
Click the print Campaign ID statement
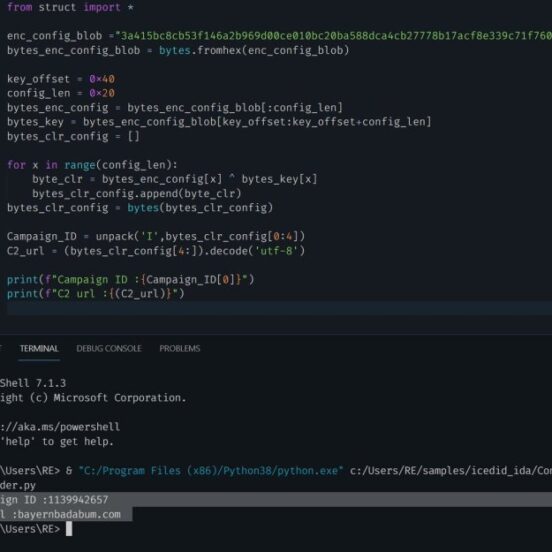click(130, 280)
